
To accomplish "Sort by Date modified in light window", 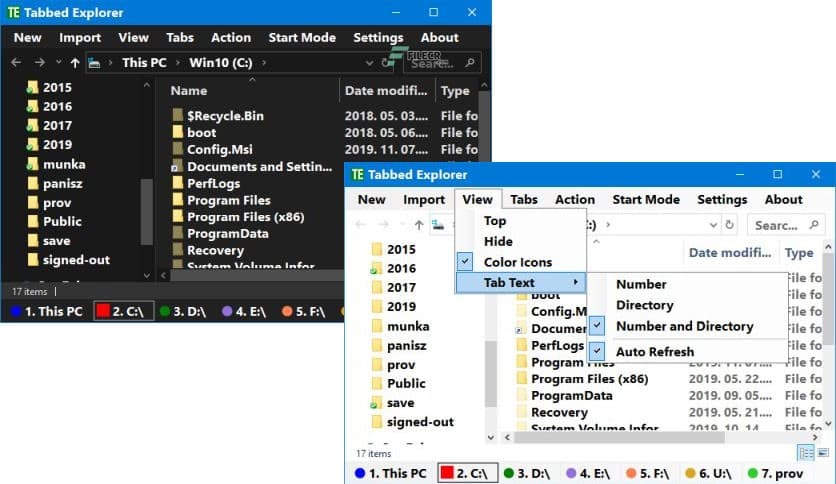I will pyautogui.click(x=729, y=253).
